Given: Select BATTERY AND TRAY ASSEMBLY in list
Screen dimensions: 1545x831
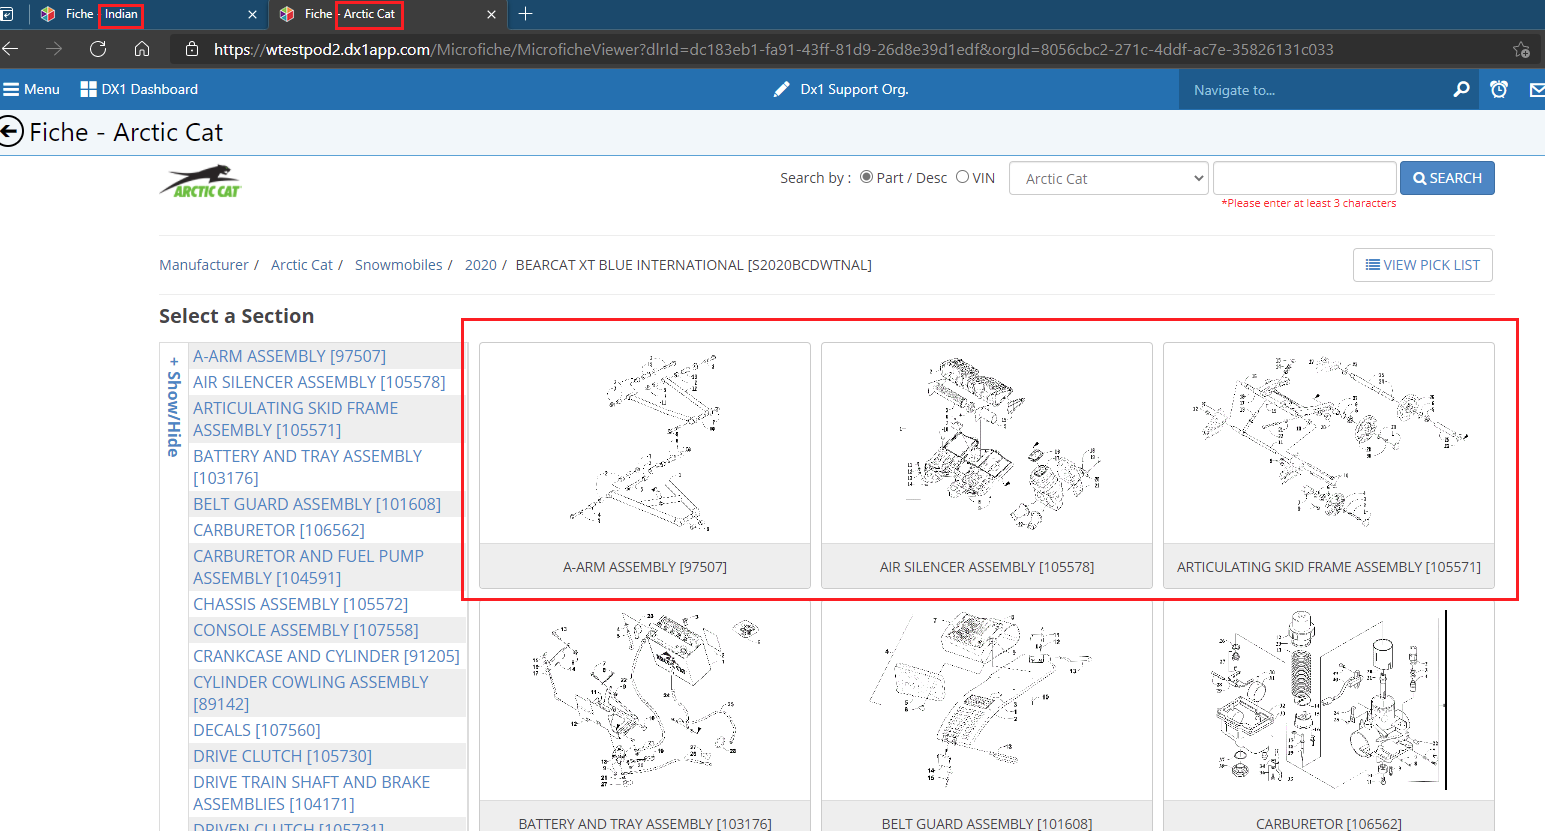Looking at the screenshot, I should click(307, 467).
